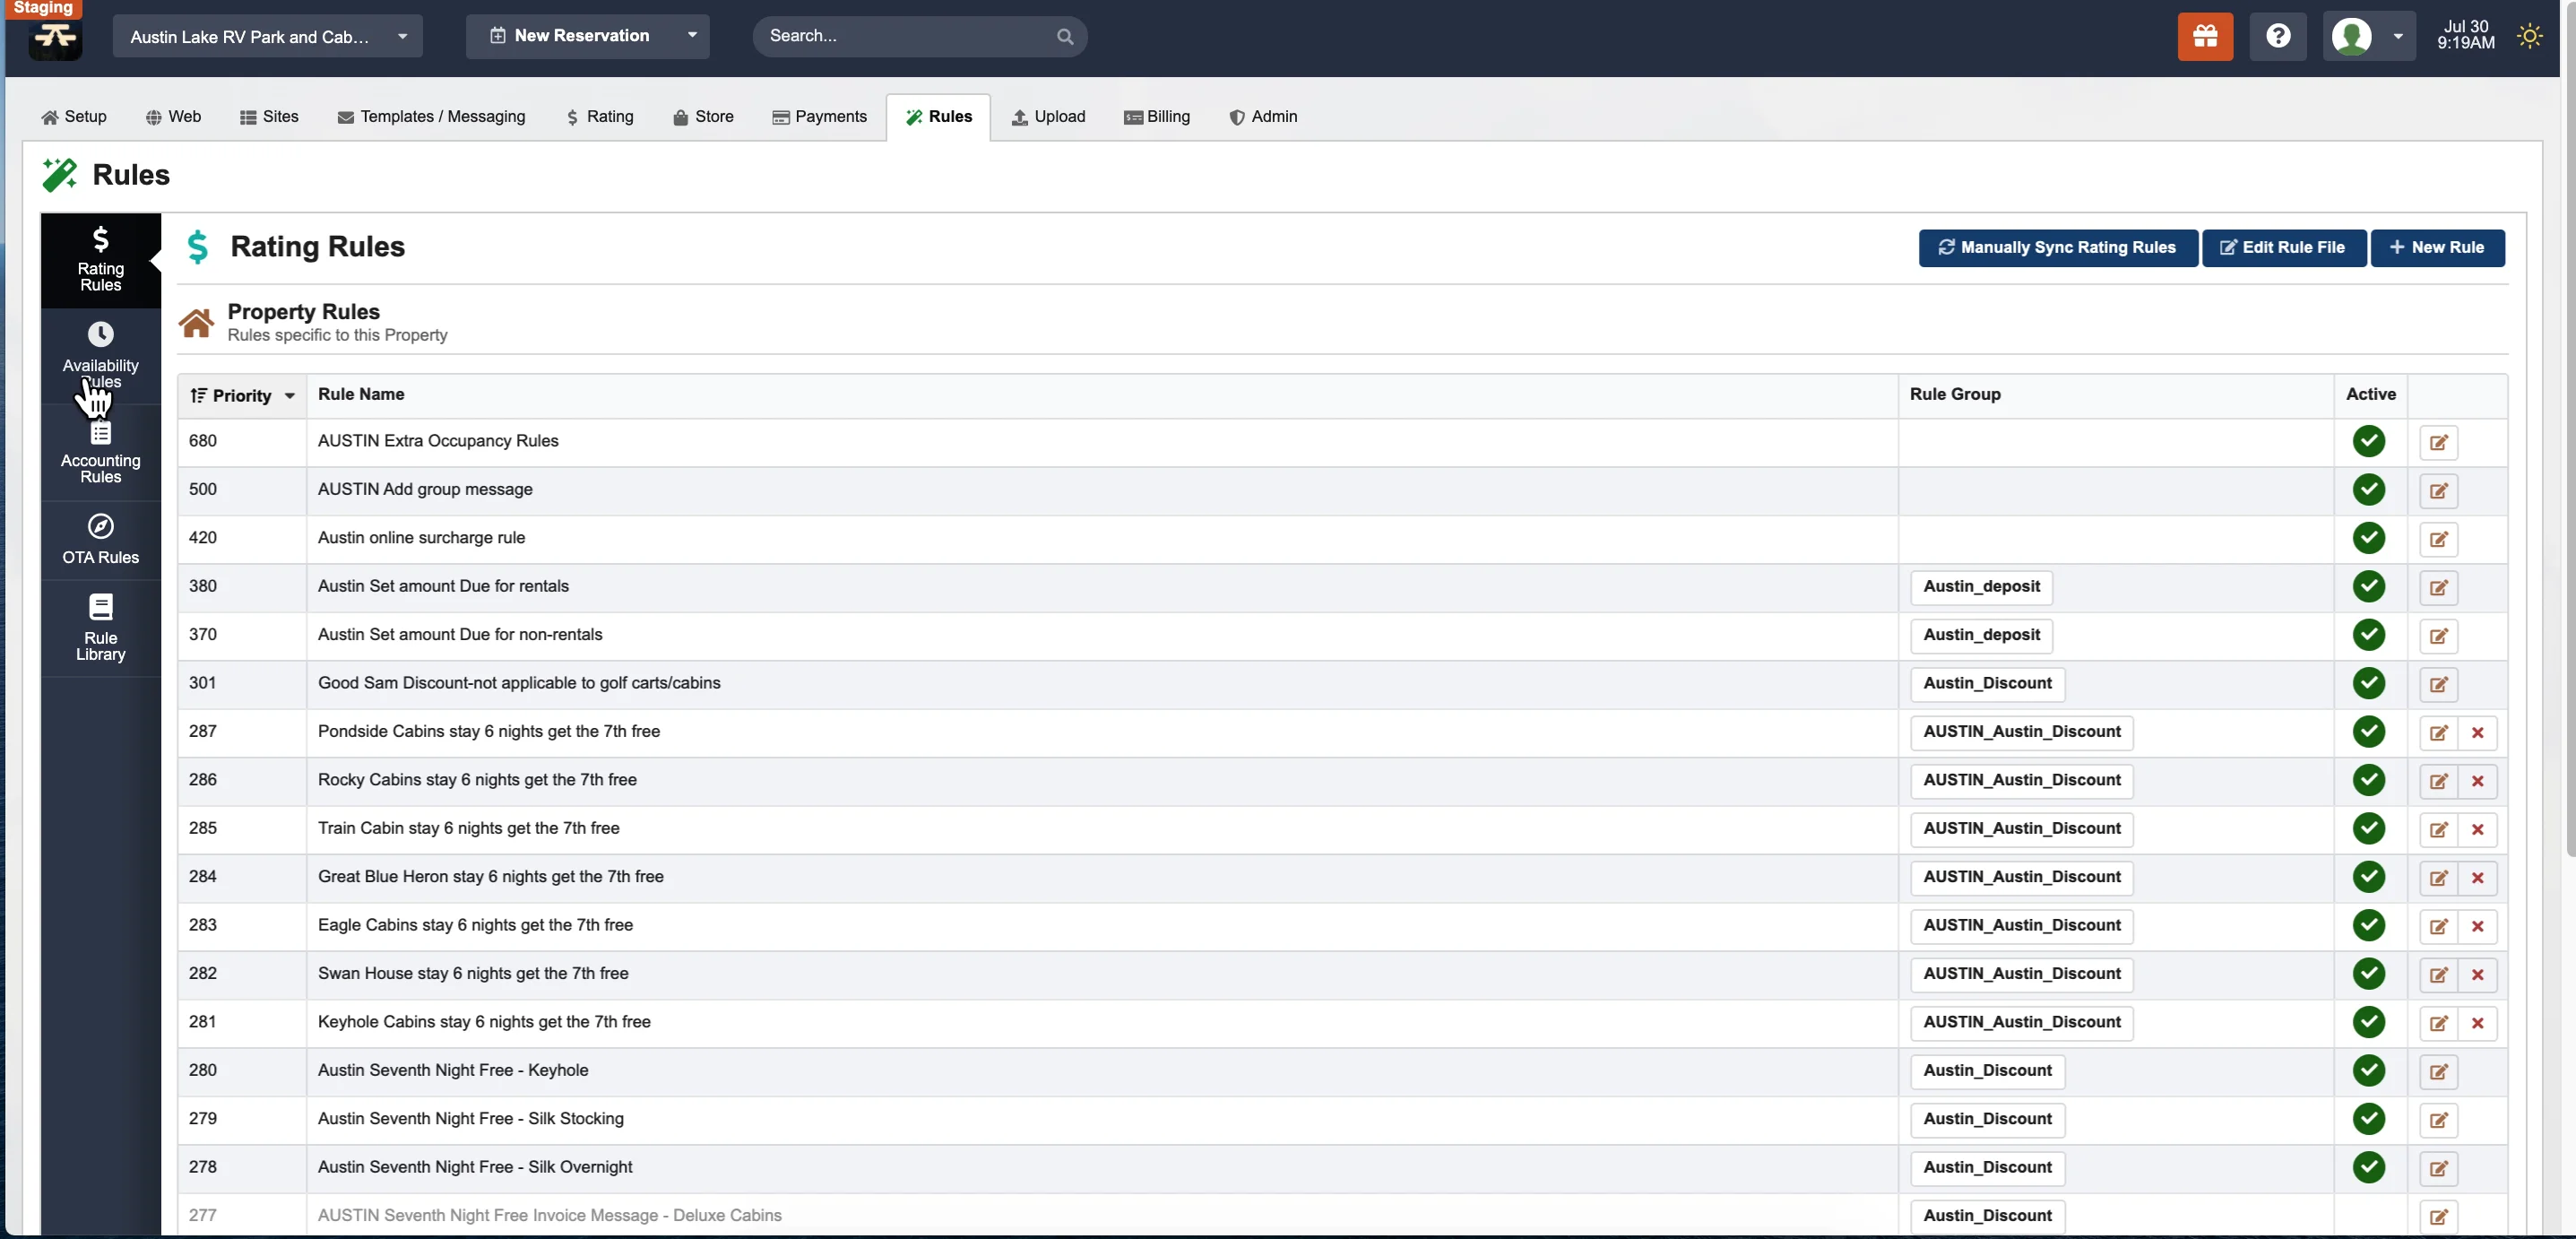The image size is (2576, 1239).
Task: Toggle active status for priority 420 rule
Action: coord(2368,538)
